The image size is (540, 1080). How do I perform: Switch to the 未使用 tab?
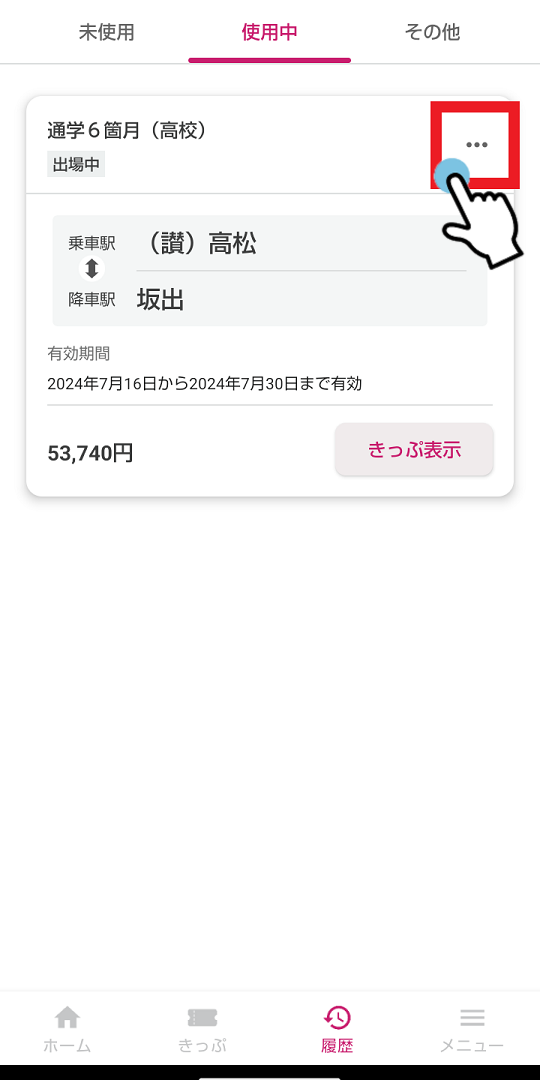(107, 32)
